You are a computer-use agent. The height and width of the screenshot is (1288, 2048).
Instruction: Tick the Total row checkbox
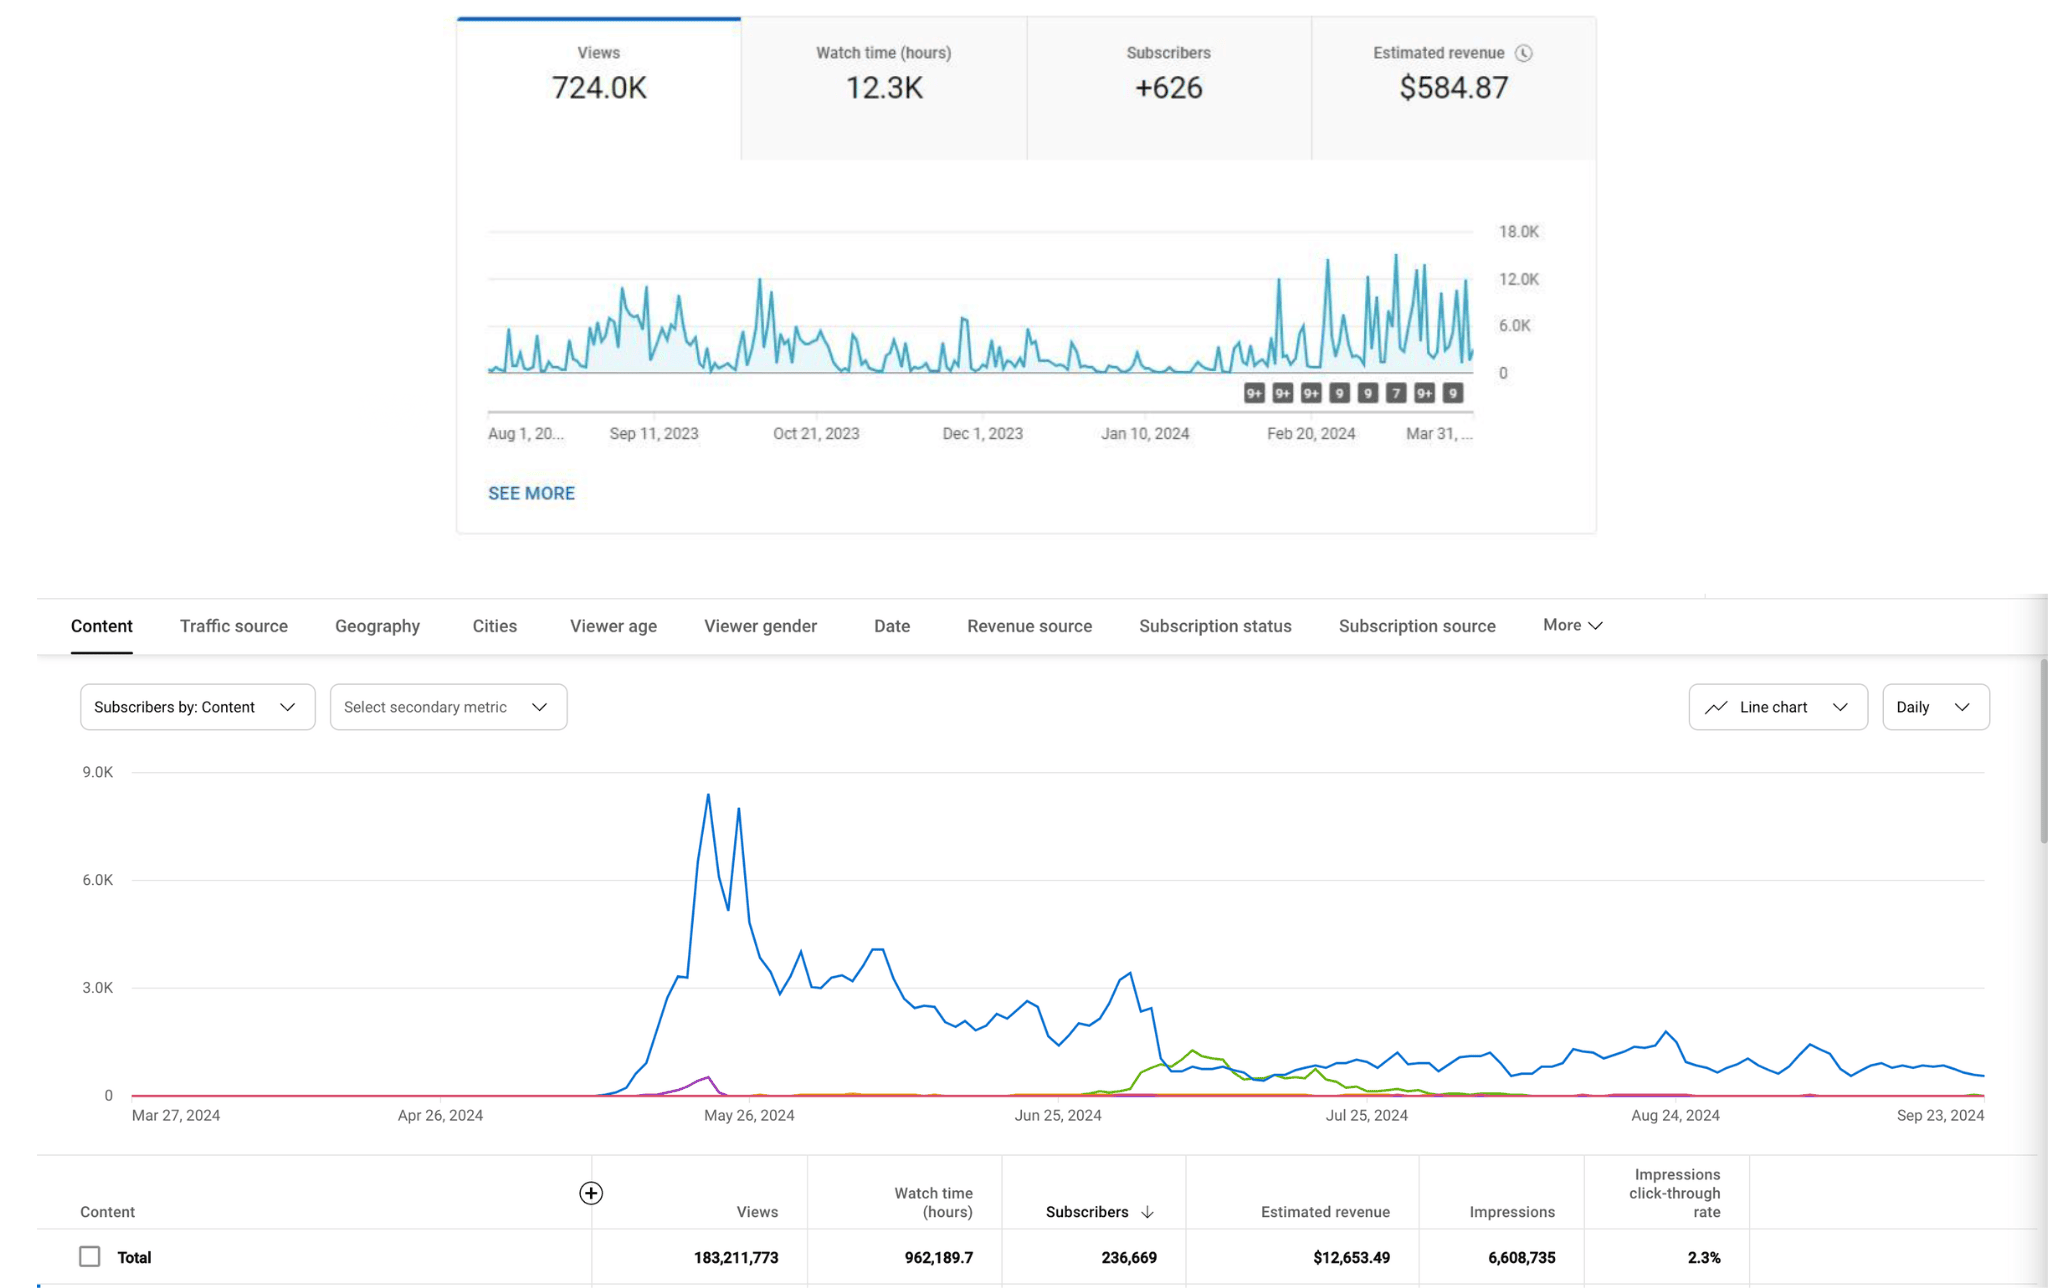point(90,1257)
